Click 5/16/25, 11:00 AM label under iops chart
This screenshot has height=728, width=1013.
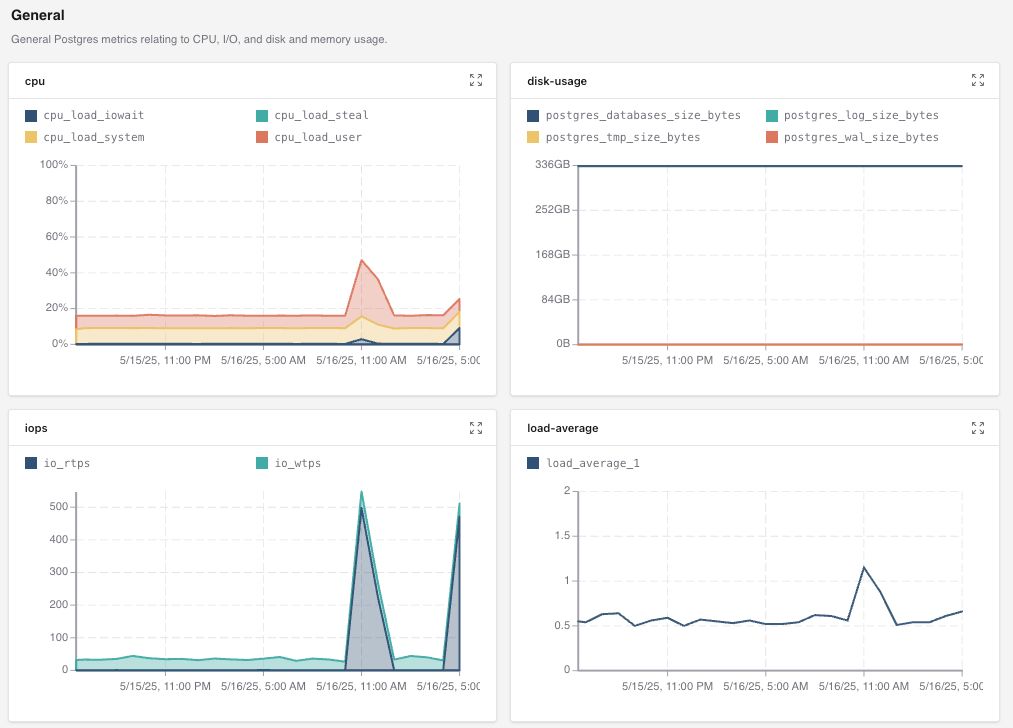(x=361, y=686)
